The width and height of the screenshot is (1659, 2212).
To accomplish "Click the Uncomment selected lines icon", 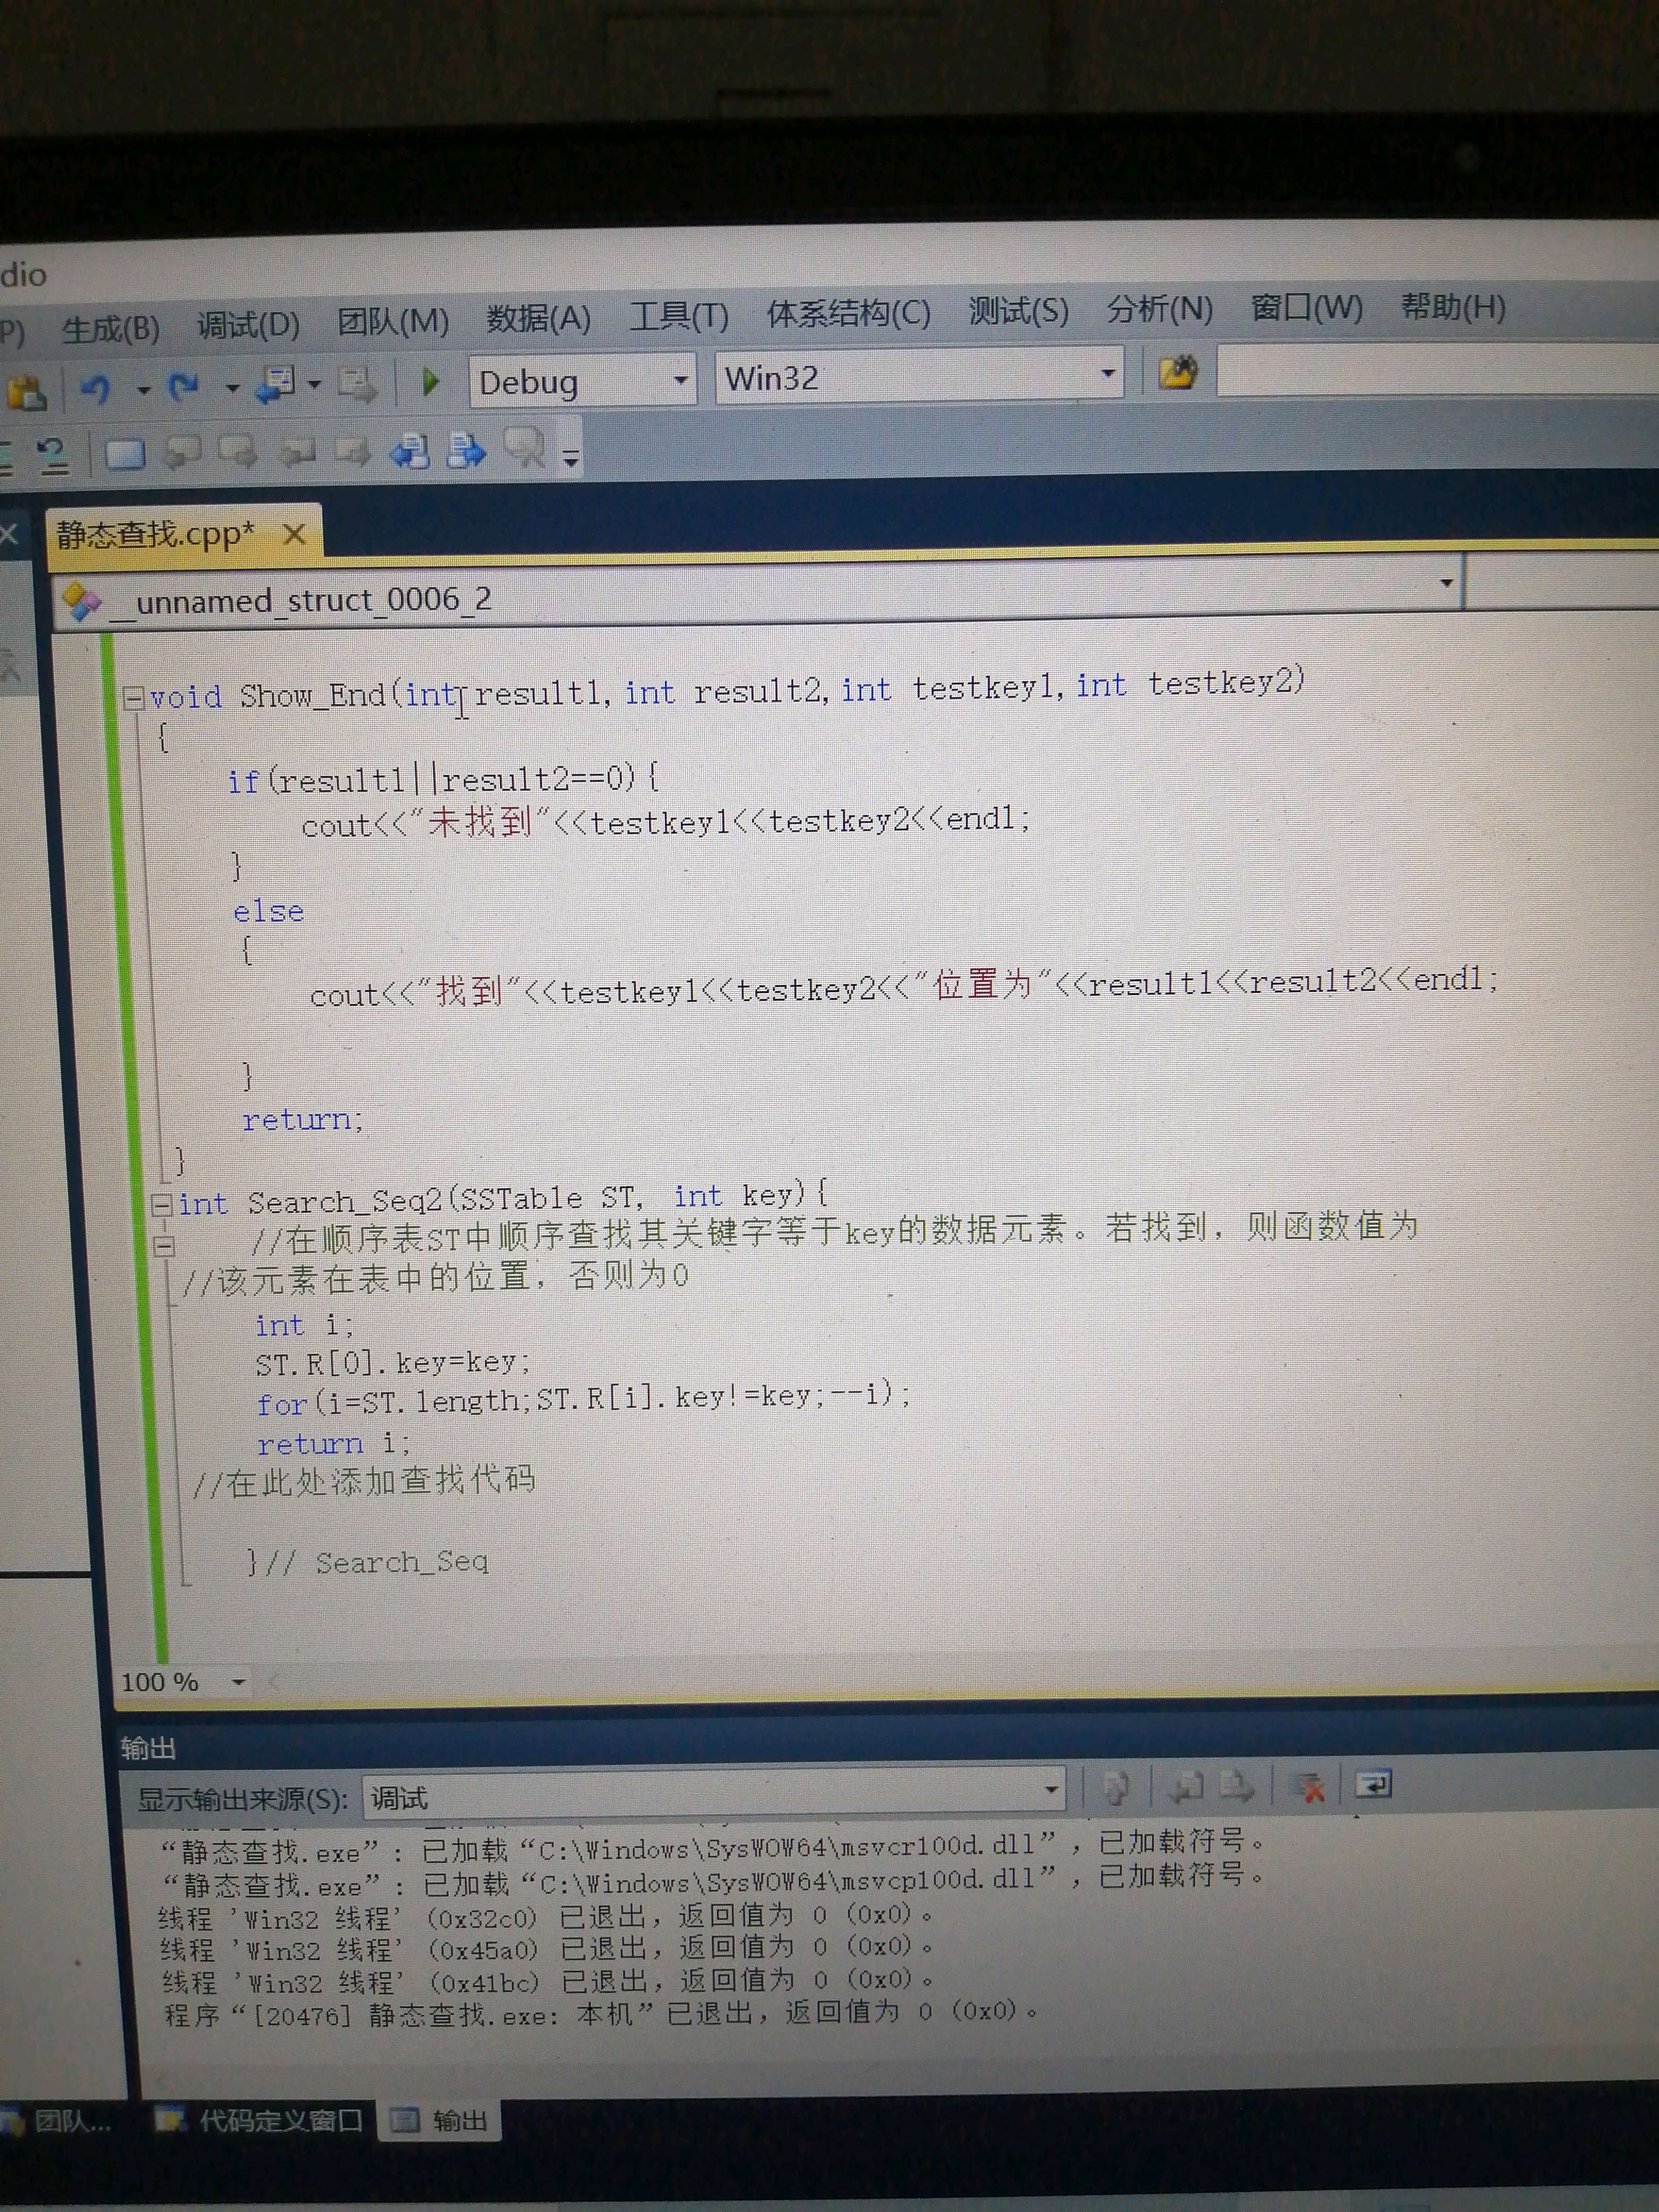I will (52, 456).
